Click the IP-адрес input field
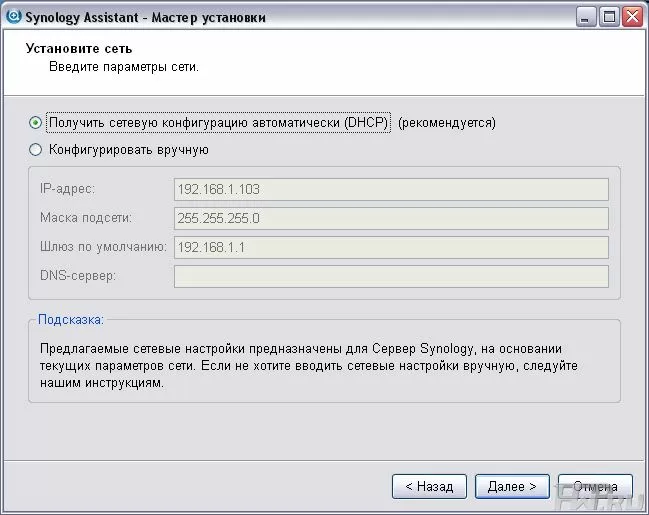The width and height of the screenshot is (649, 515). (391, 189)
